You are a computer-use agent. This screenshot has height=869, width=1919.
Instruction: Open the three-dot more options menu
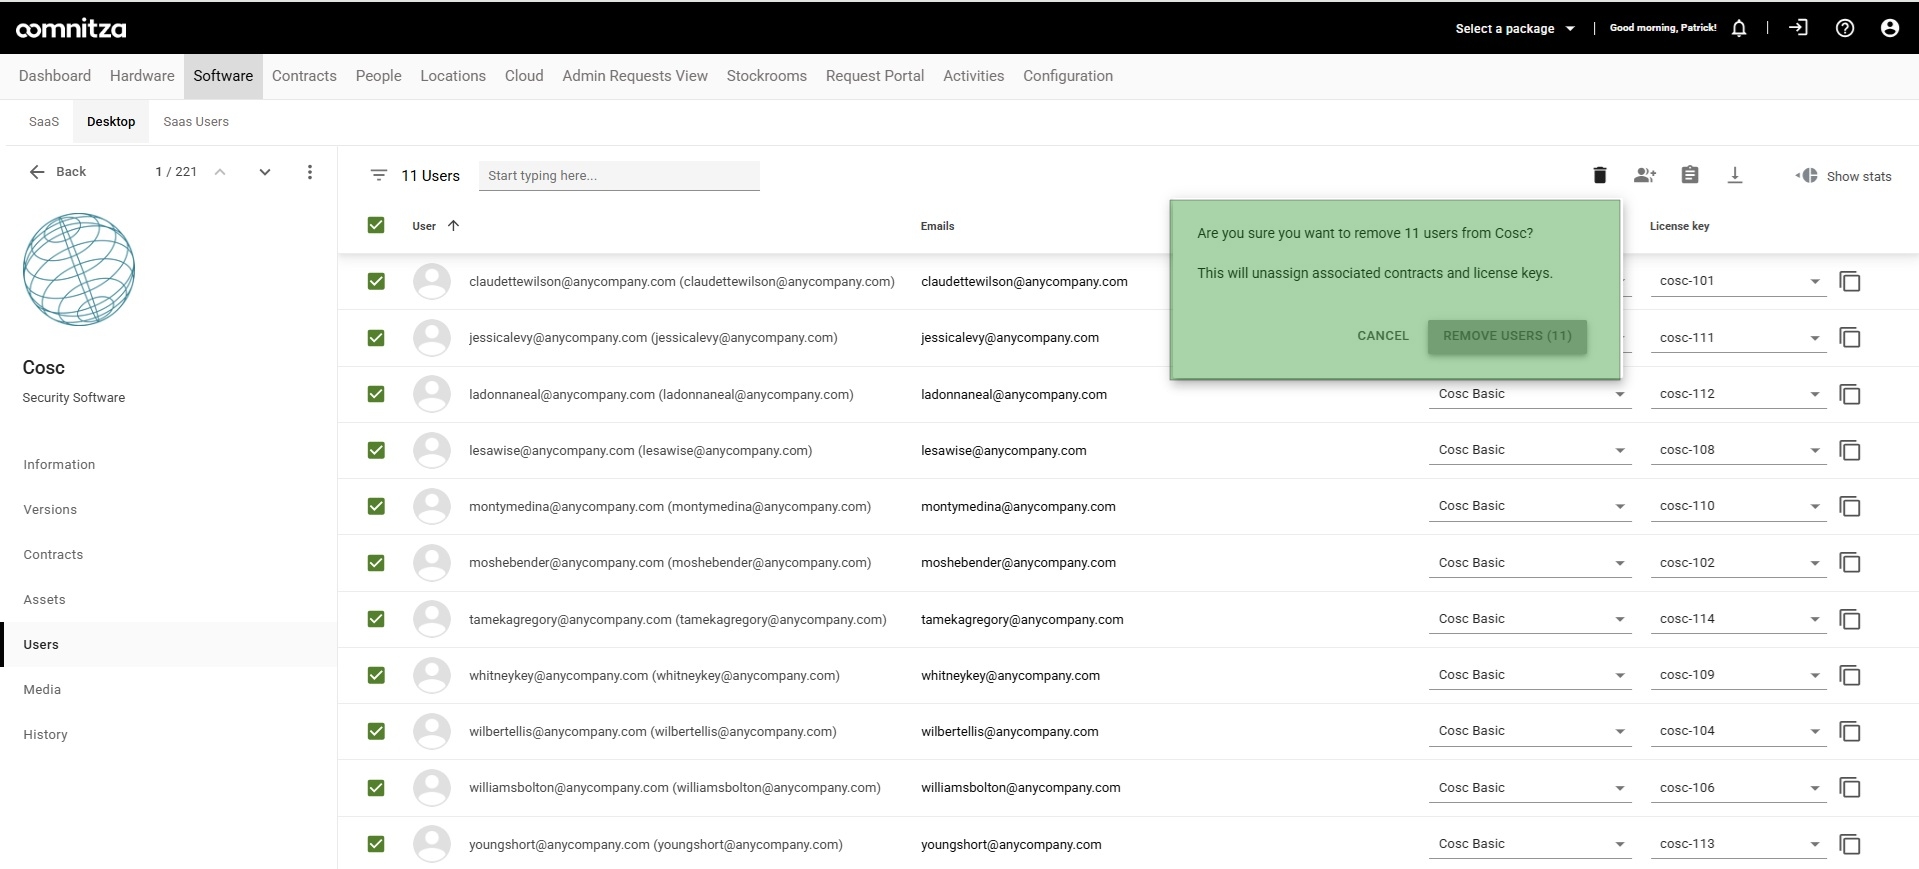tap(310, 172)
